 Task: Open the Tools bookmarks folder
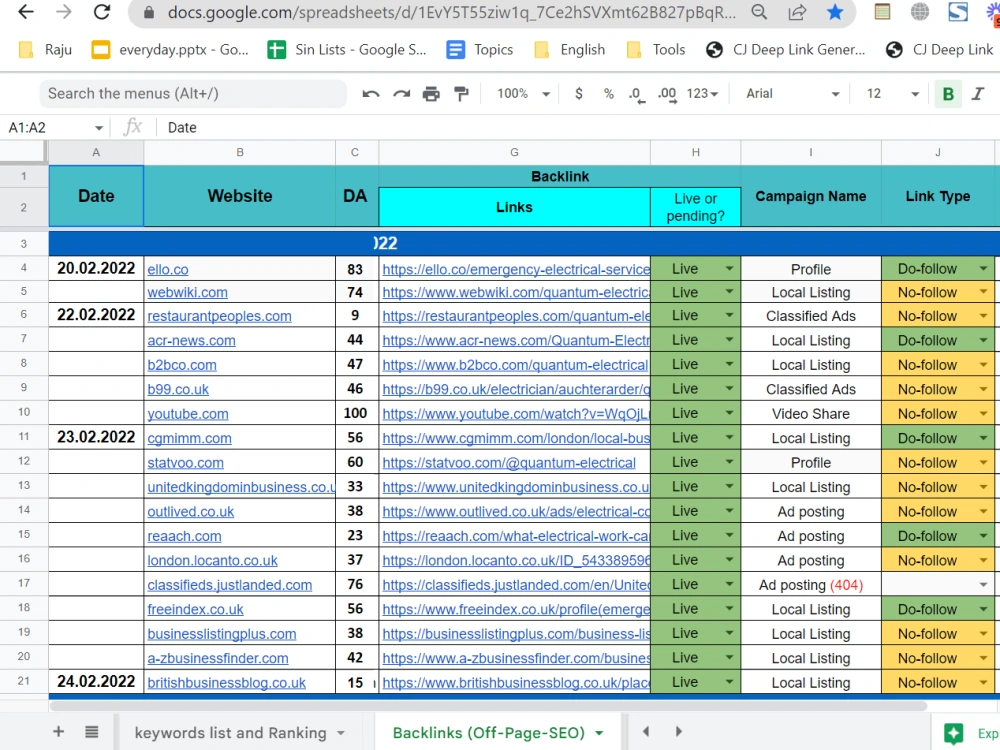(656, 50)
